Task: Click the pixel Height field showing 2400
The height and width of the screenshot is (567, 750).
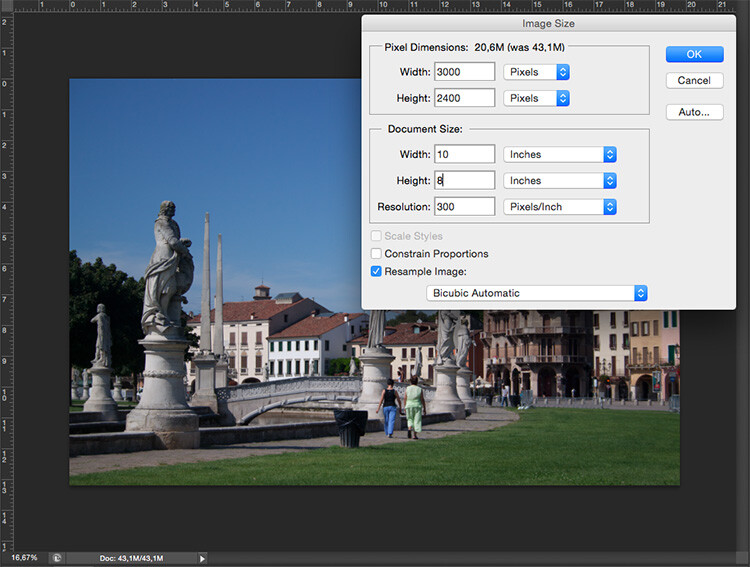Action: [x=465, y=98]
